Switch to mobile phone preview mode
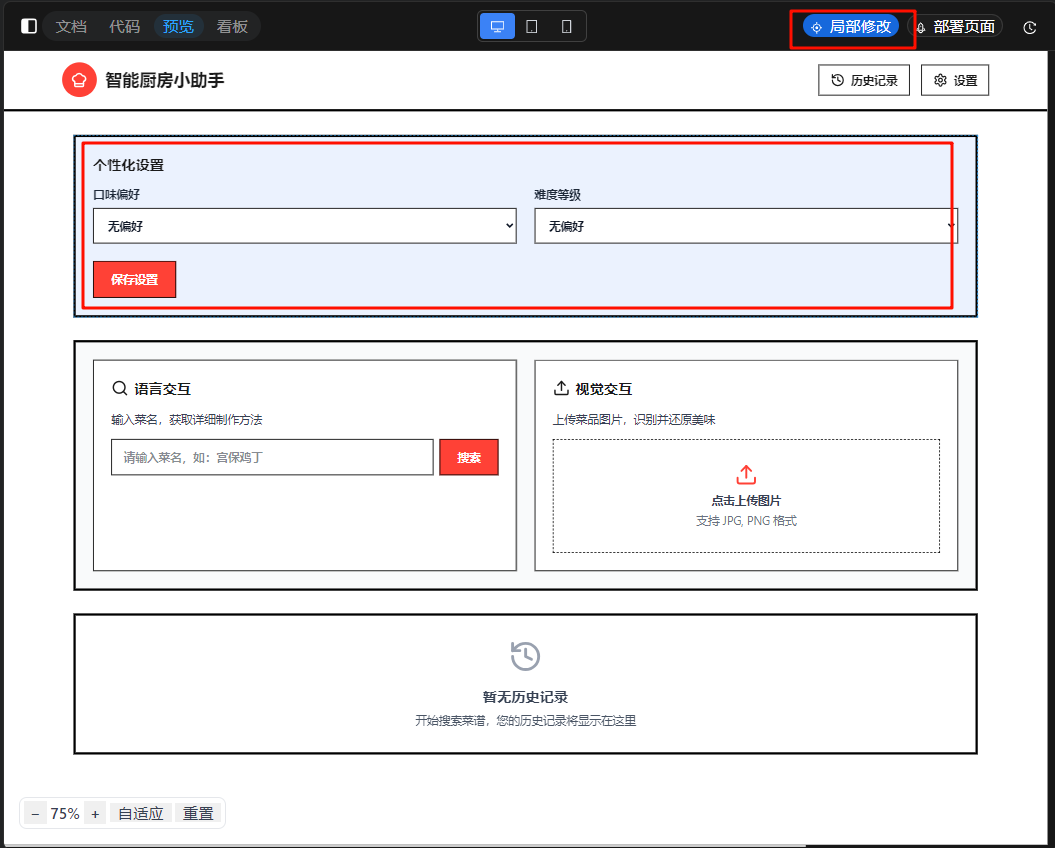1055x848 pixels. 567,26
